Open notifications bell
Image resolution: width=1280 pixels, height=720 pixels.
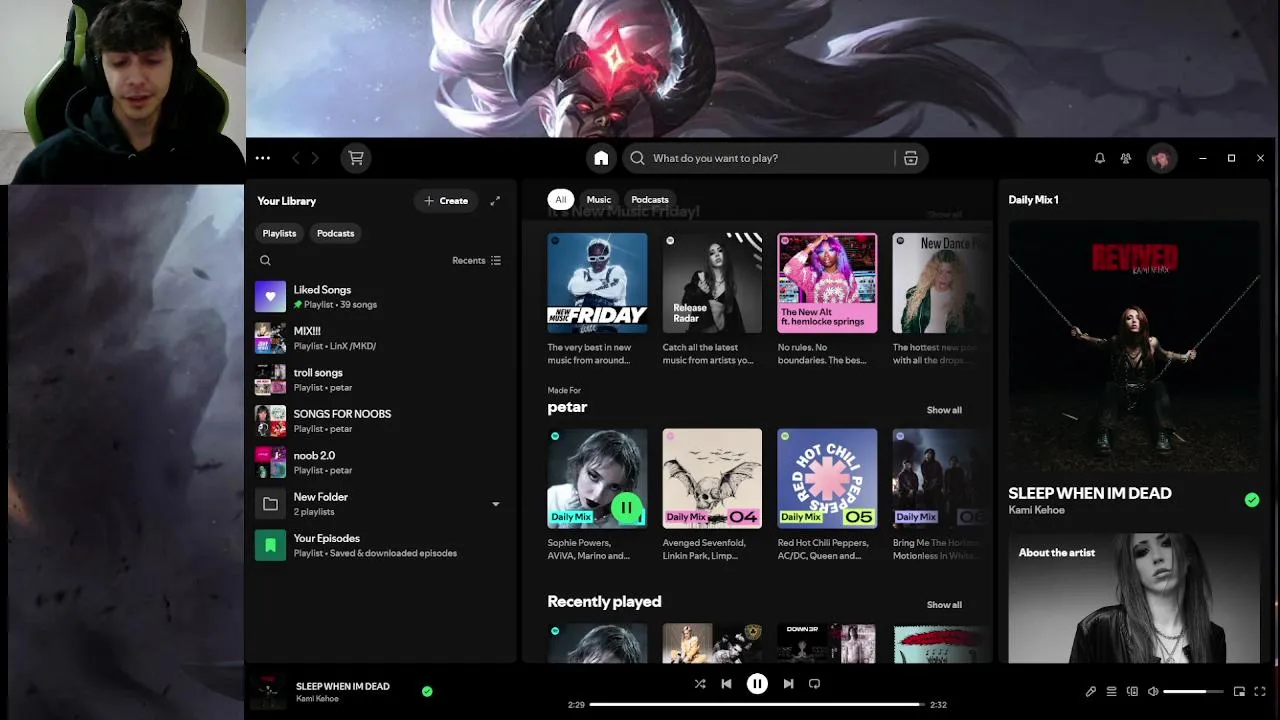pos(1100,158)
